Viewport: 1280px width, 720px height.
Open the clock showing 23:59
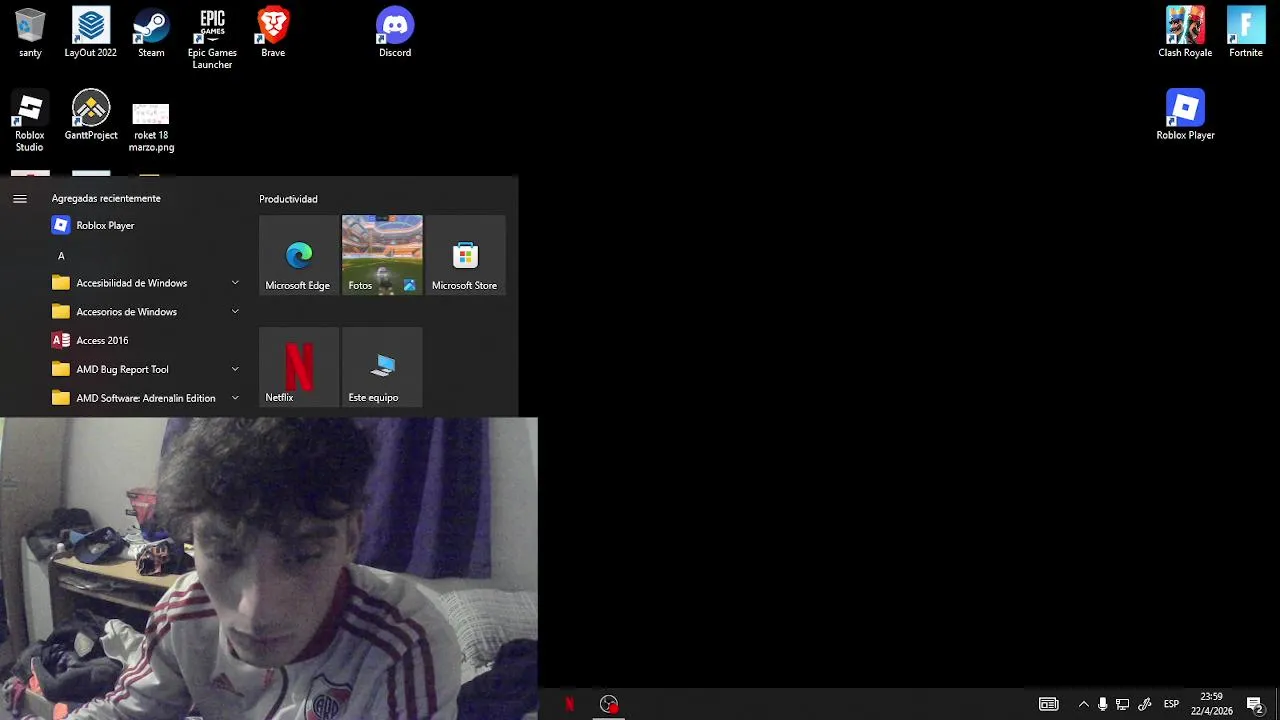pos(1211,704)
